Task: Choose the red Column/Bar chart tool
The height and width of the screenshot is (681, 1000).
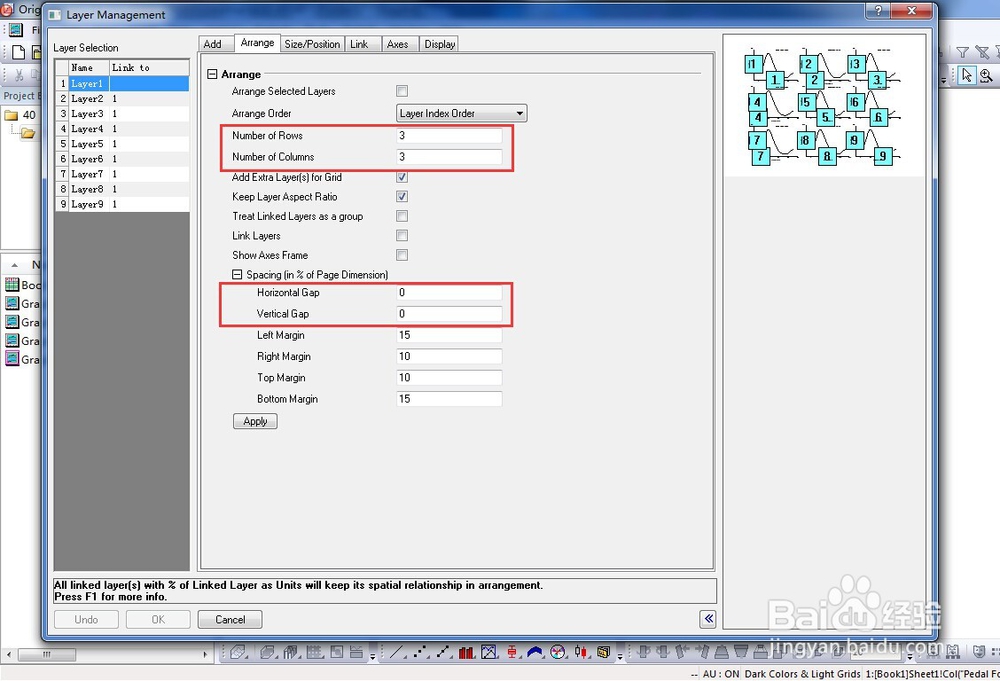Action: 466,652
